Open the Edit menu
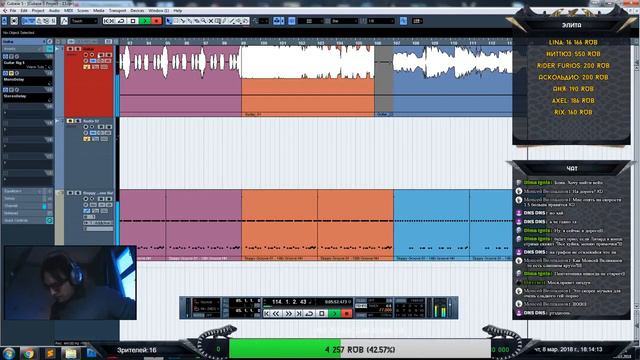Viewport: 640px width, 360px height. pos(24,10)
